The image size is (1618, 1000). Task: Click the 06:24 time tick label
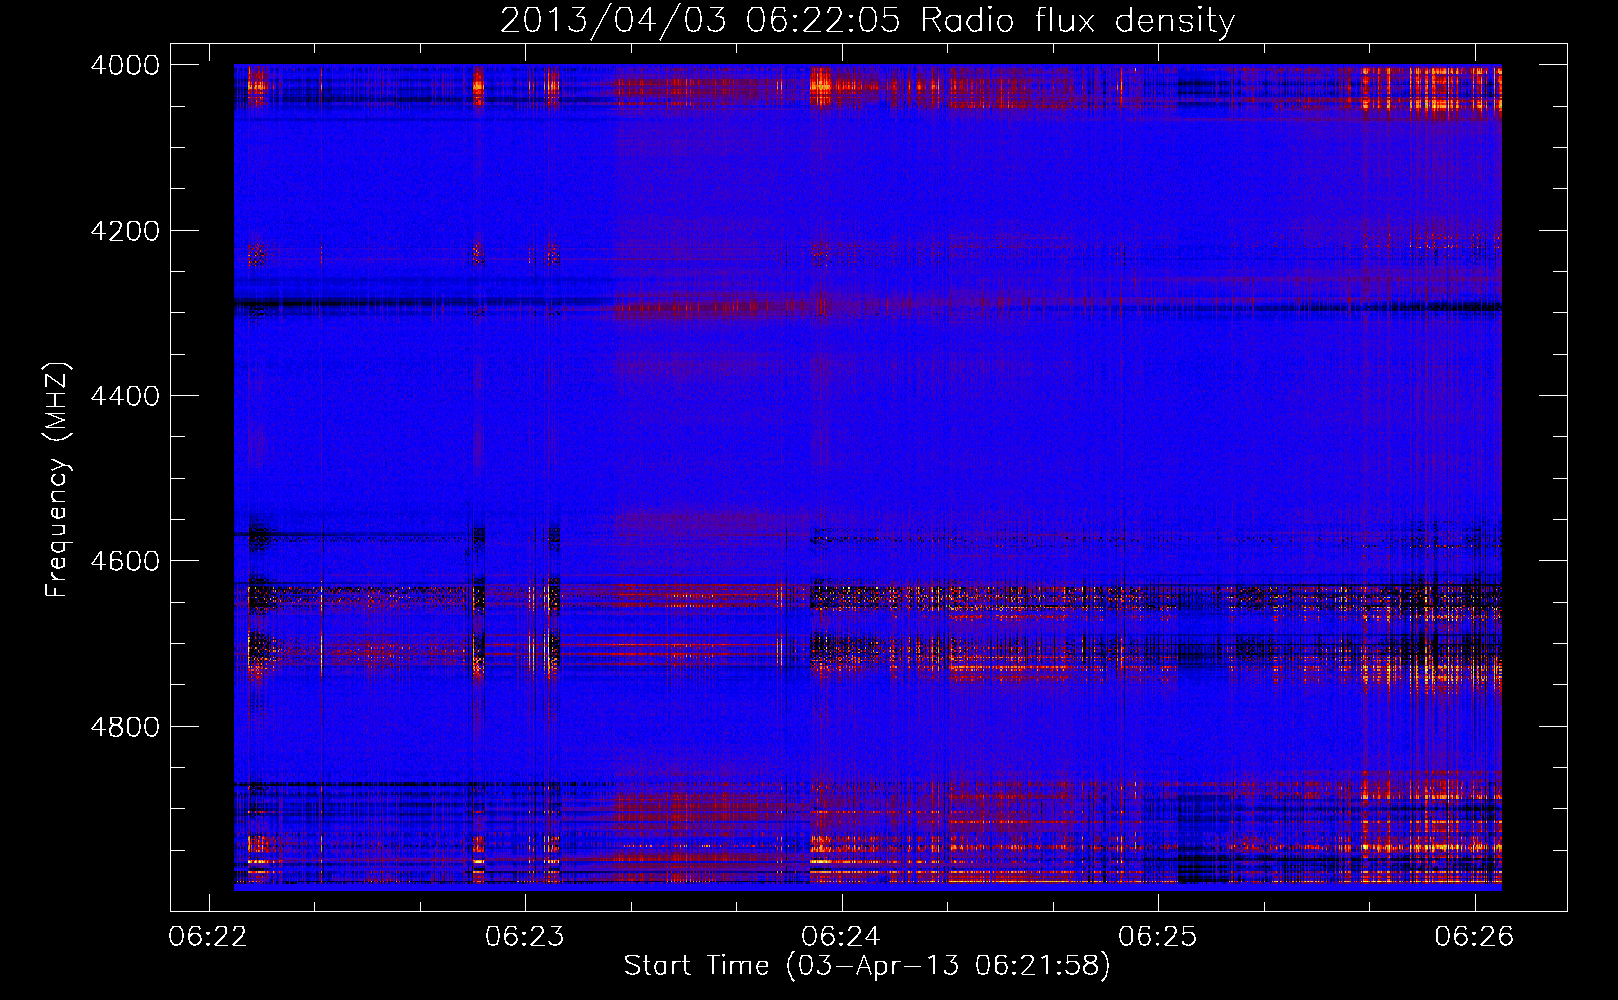click(x=841, y=937)
